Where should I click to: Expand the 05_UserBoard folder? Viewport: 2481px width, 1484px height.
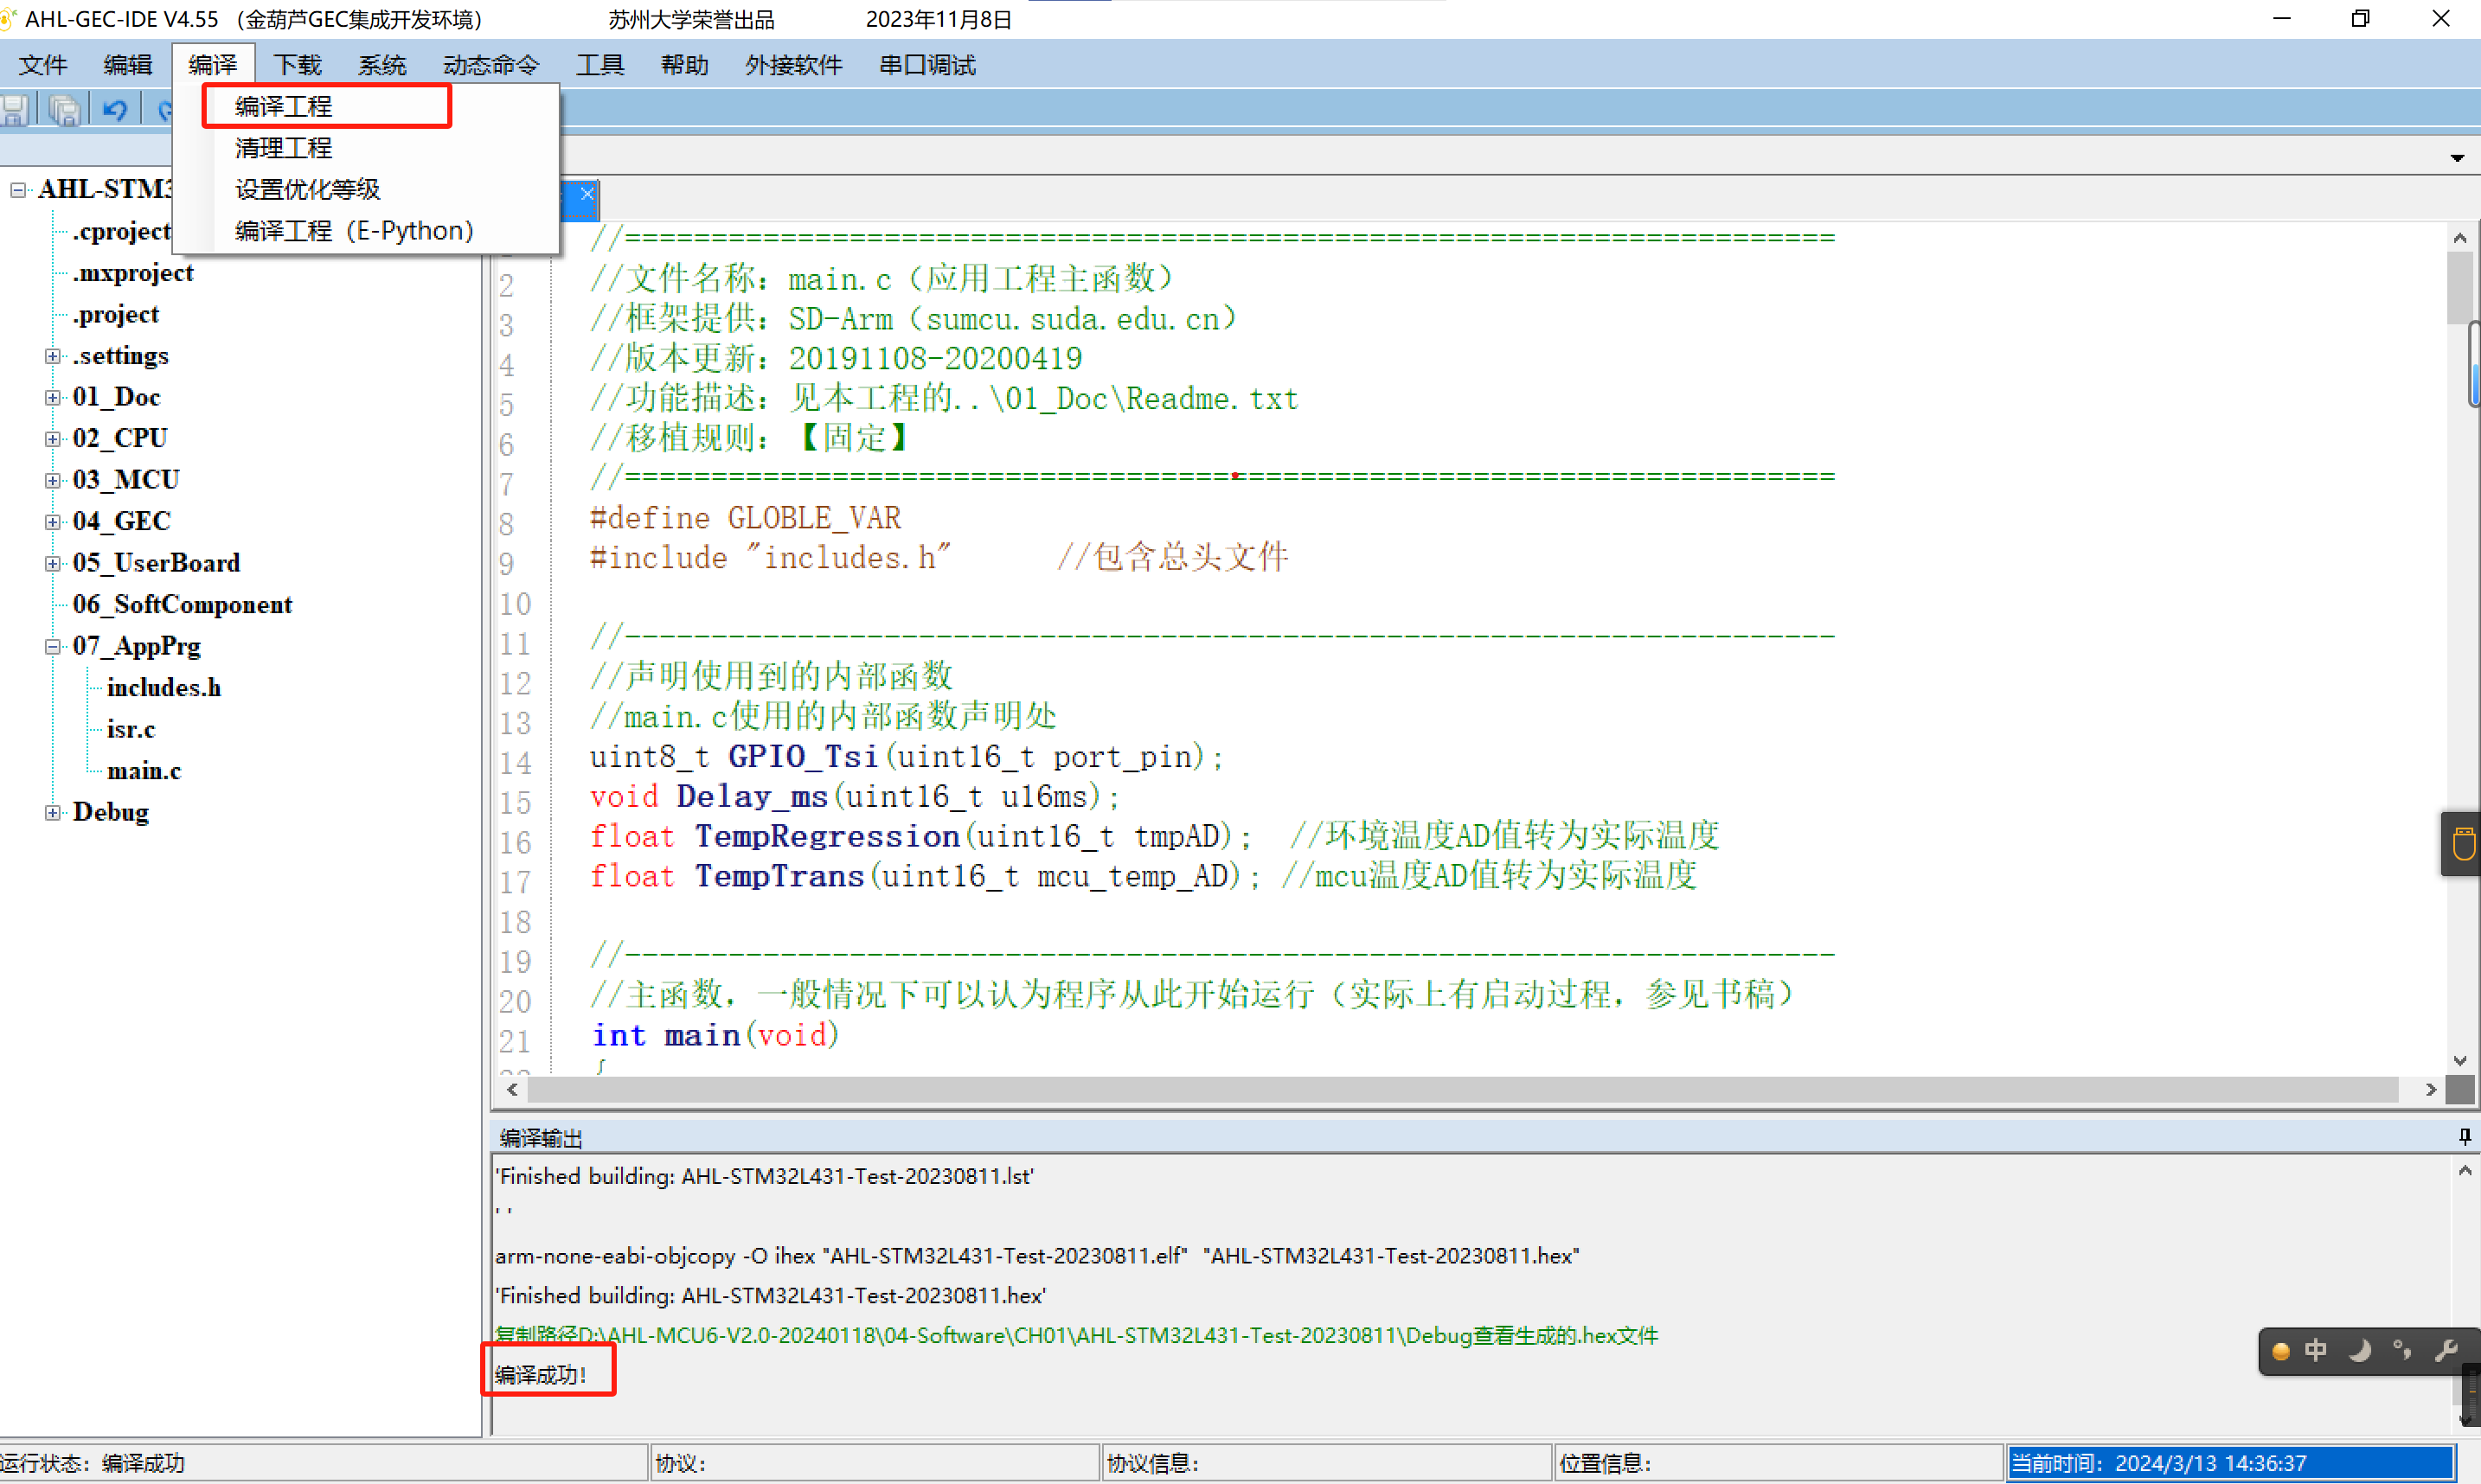pyautogui.click(x=53, y=563)
